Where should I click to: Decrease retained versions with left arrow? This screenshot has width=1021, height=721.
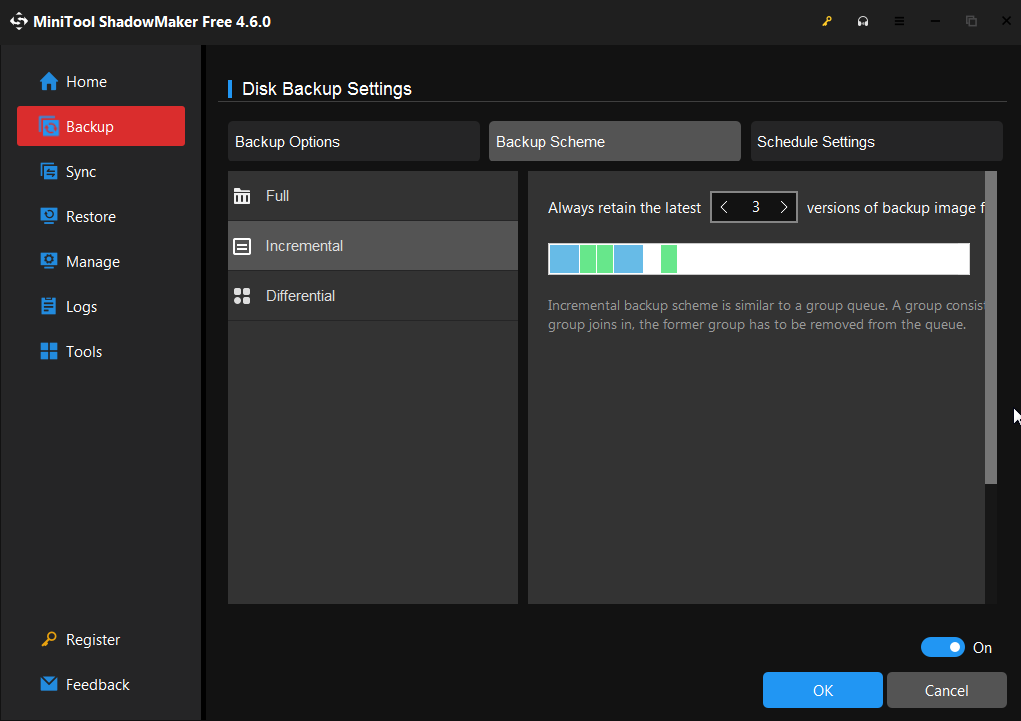tap(724, 207)
